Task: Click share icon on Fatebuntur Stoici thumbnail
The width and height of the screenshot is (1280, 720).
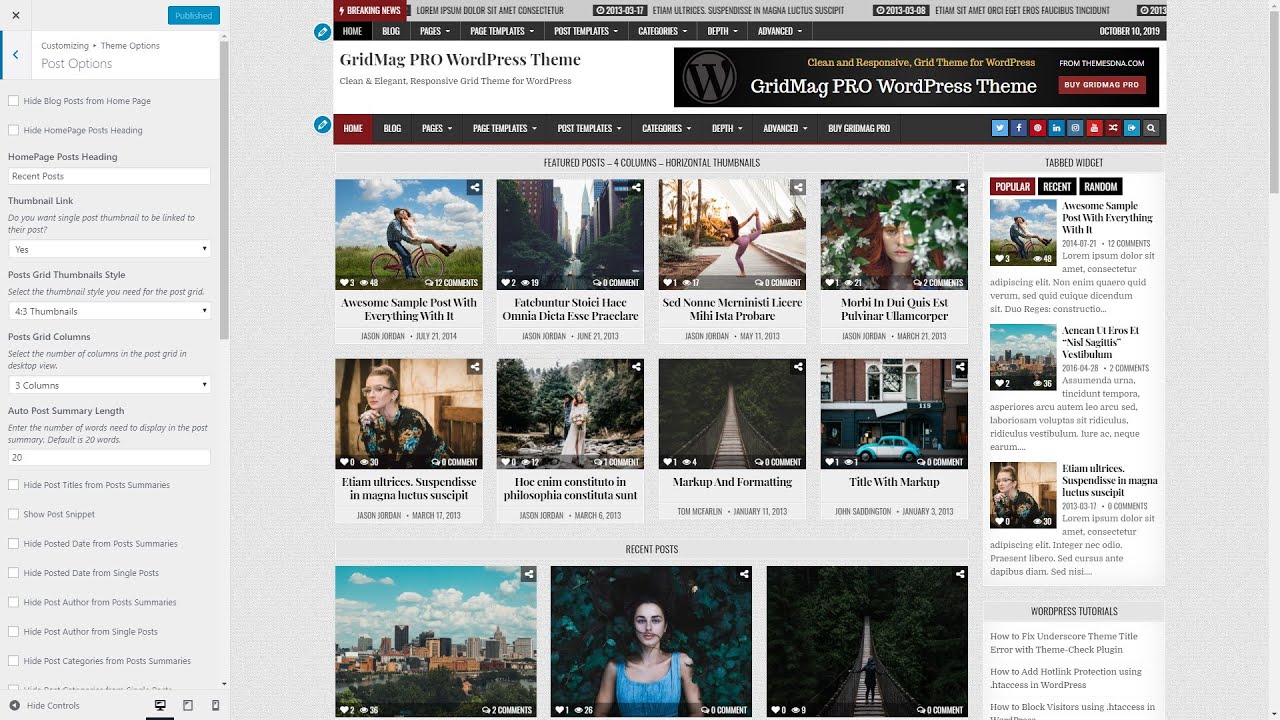Action: pyautogui.click(x=636, y=187)
